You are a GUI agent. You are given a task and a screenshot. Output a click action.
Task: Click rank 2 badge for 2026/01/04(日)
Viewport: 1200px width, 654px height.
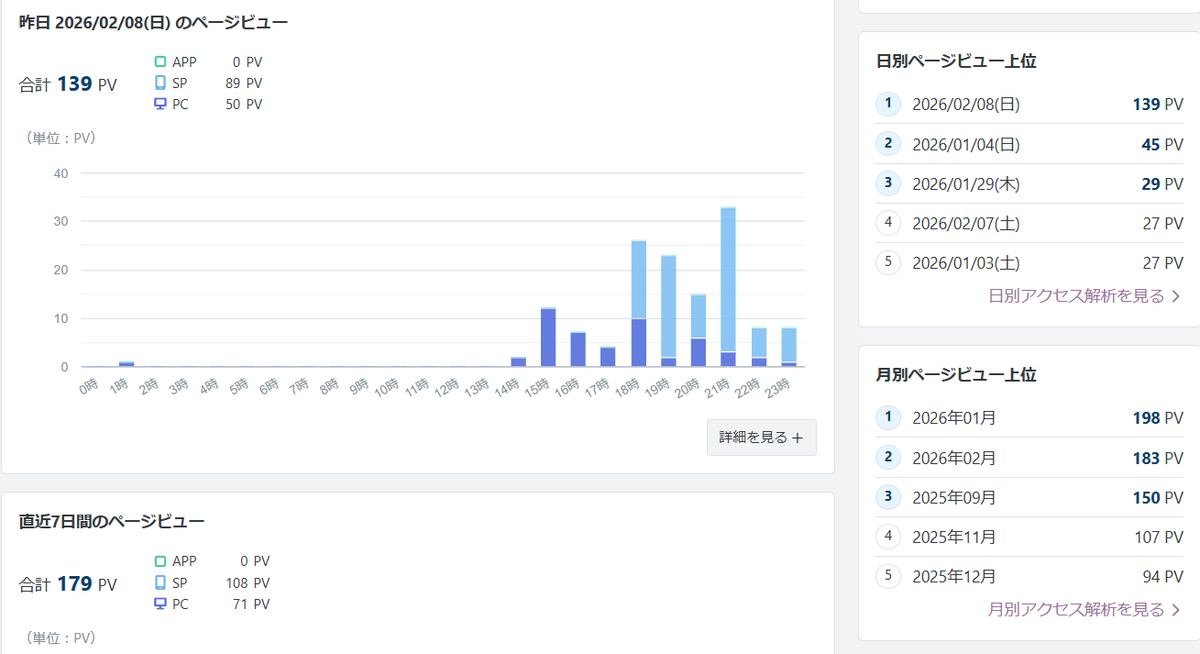pos(888,144)
